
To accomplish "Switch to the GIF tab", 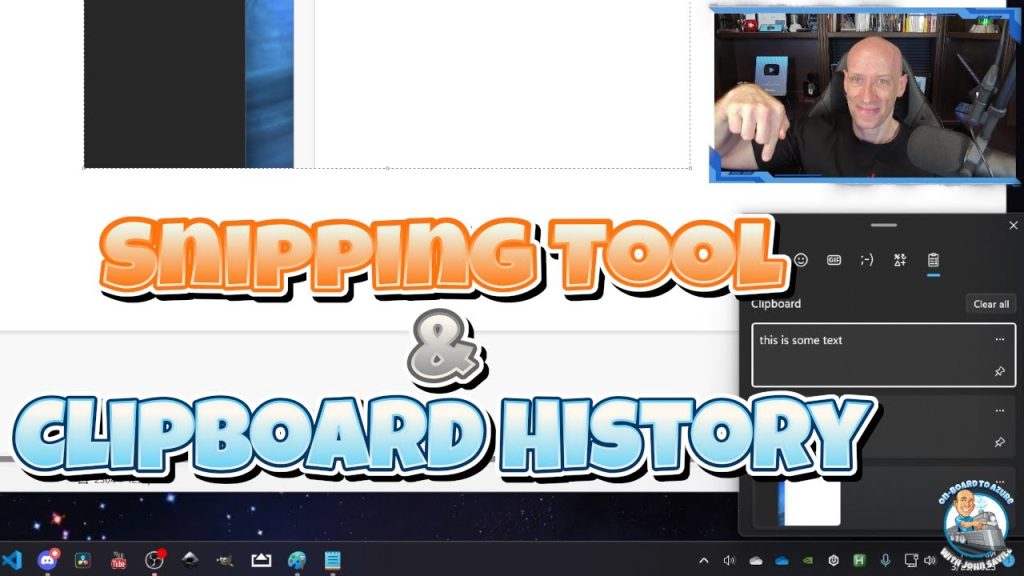I will coord(834,260).
